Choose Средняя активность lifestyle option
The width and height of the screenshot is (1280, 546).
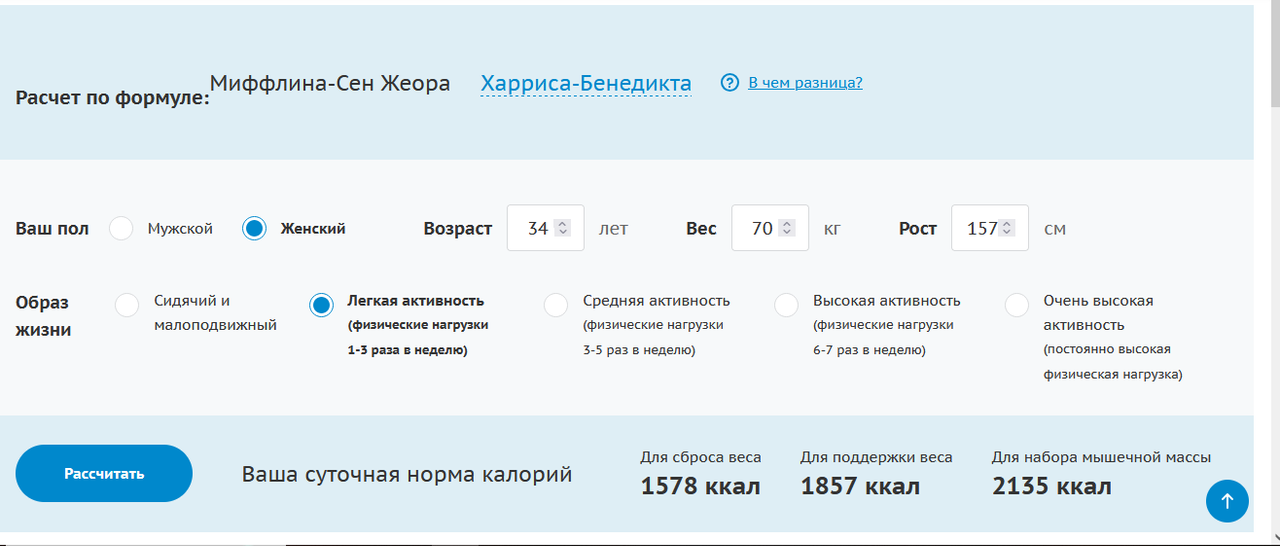[x=556, y=305]
